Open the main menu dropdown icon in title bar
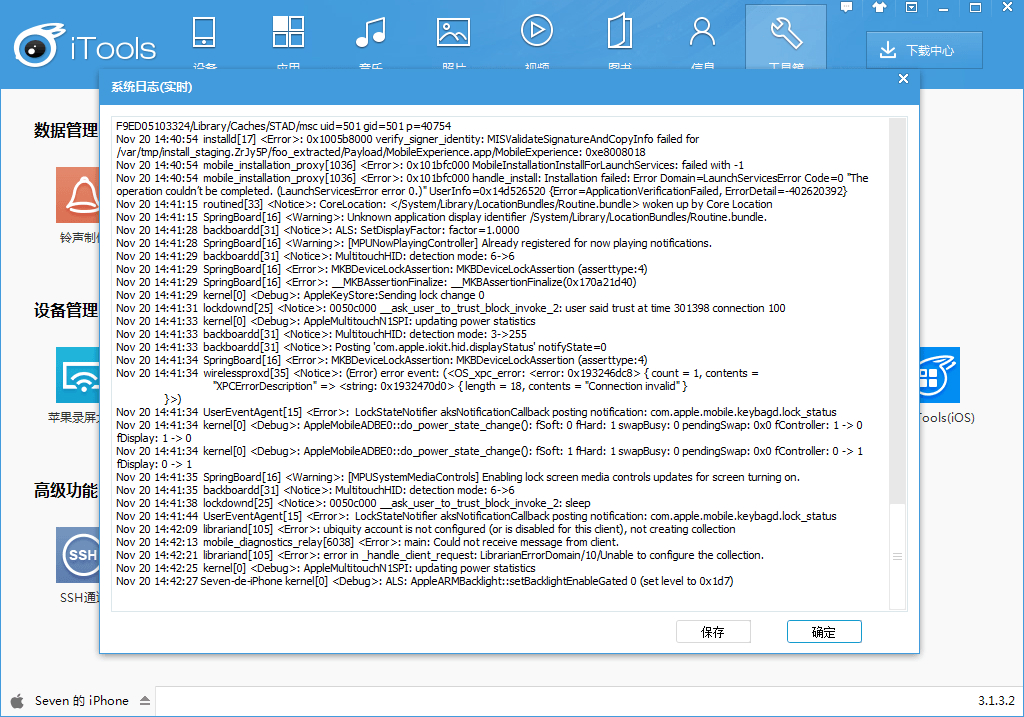Viewport: 1024px width, 717px height. [912, 7]
